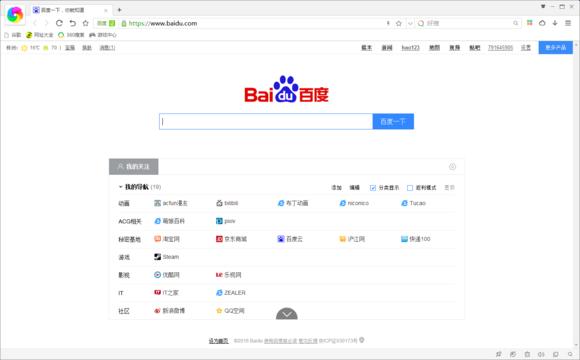Click the sun weather icon in top bar
This screenshot has height=360, width=580.
(24, 48)
